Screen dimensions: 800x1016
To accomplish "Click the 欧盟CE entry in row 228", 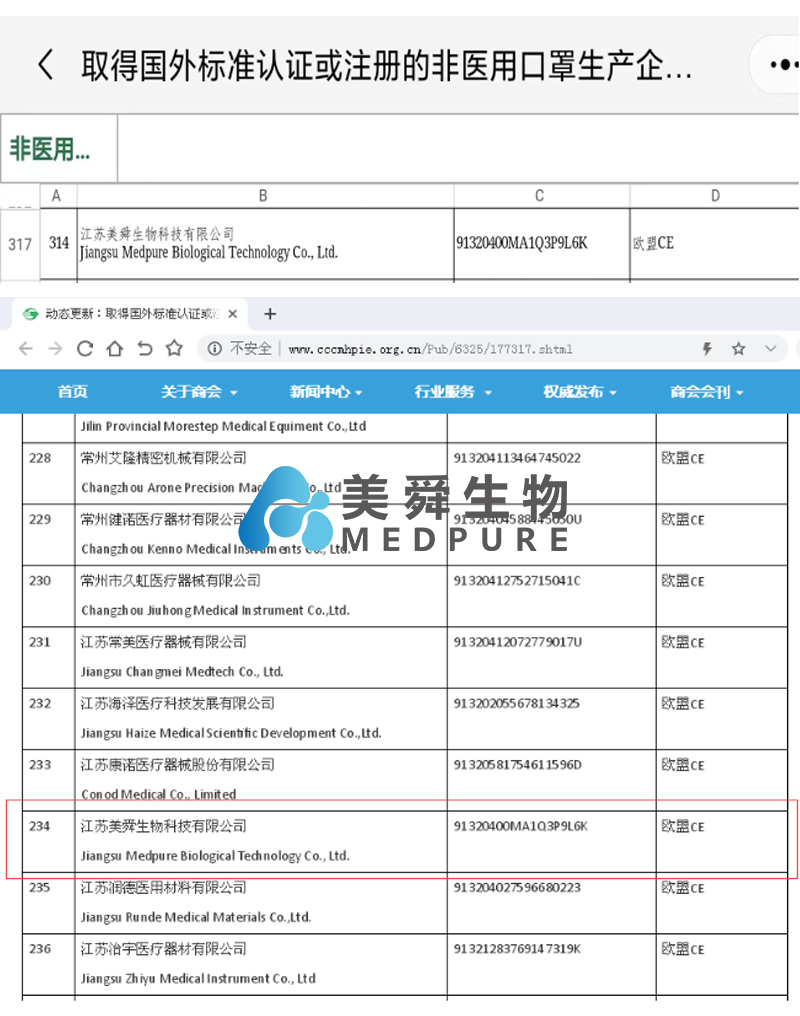I will [x=683, y=459].
